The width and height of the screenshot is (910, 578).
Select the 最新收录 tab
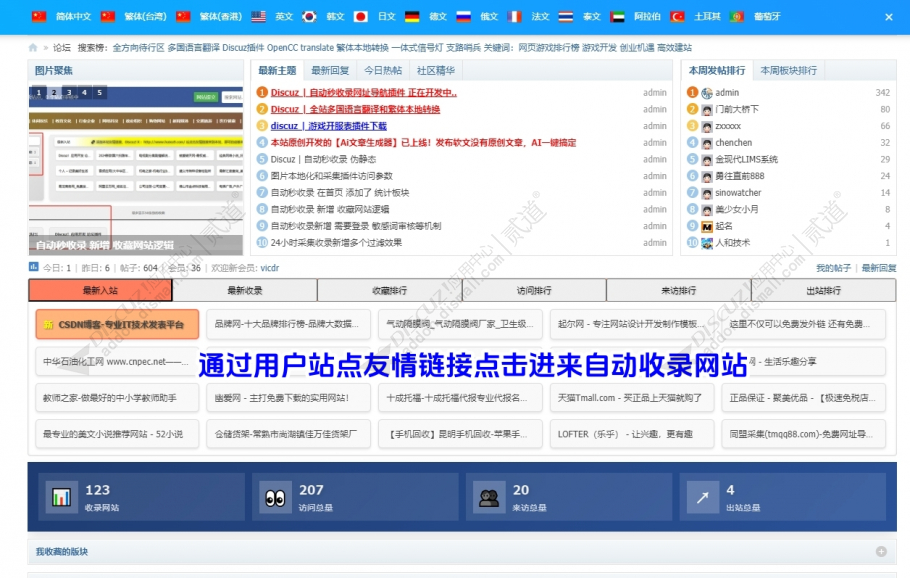pyautogui.click(x=245, y=290)
